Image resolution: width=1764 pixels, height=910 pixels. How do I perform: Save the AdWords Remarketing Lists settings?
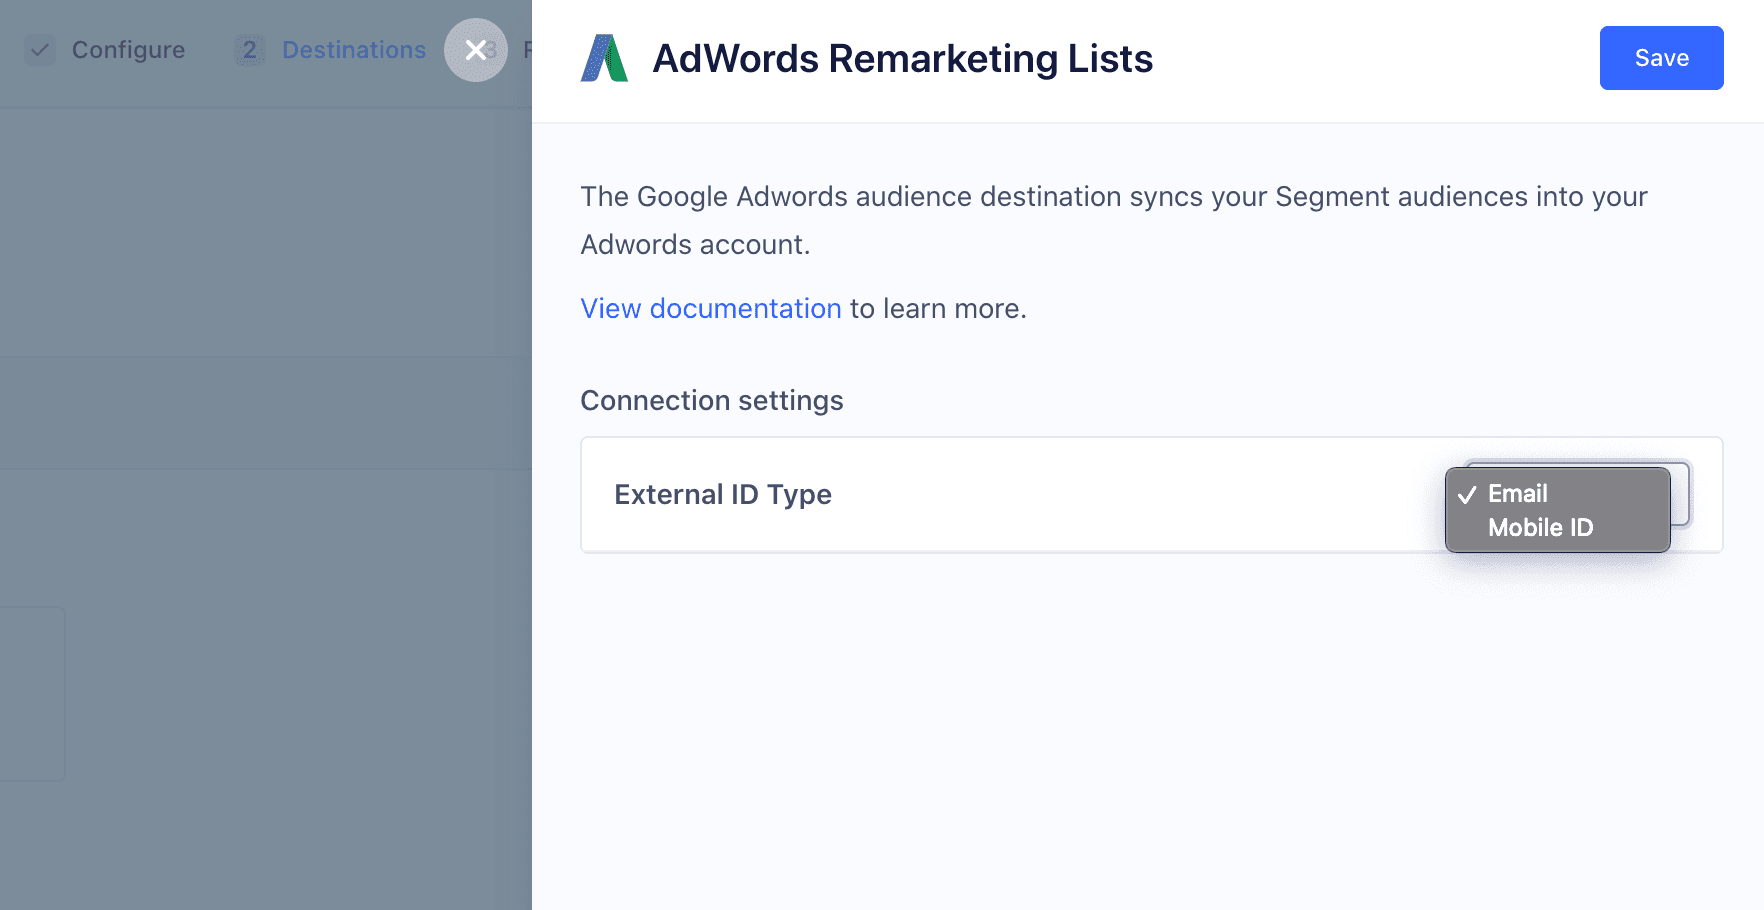click(x=1661, y=58)
